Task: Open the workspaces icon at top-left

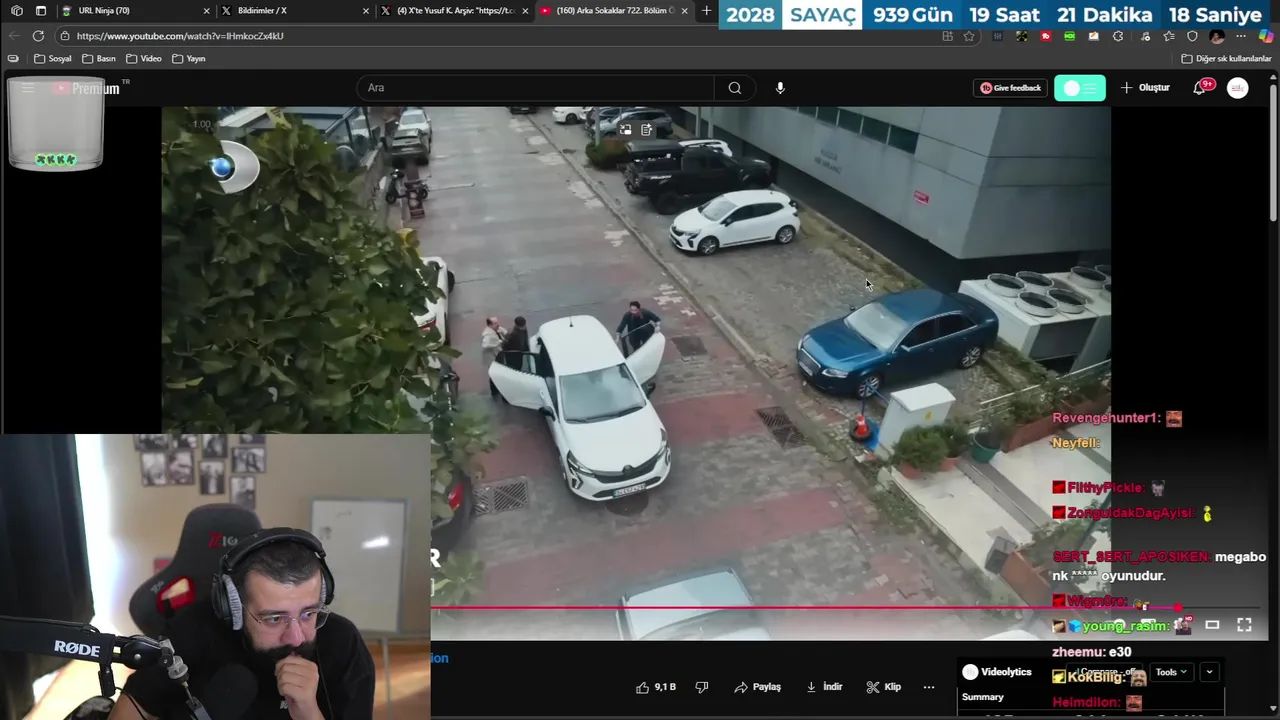Action: pyautogui.click(x=17, y=11)
